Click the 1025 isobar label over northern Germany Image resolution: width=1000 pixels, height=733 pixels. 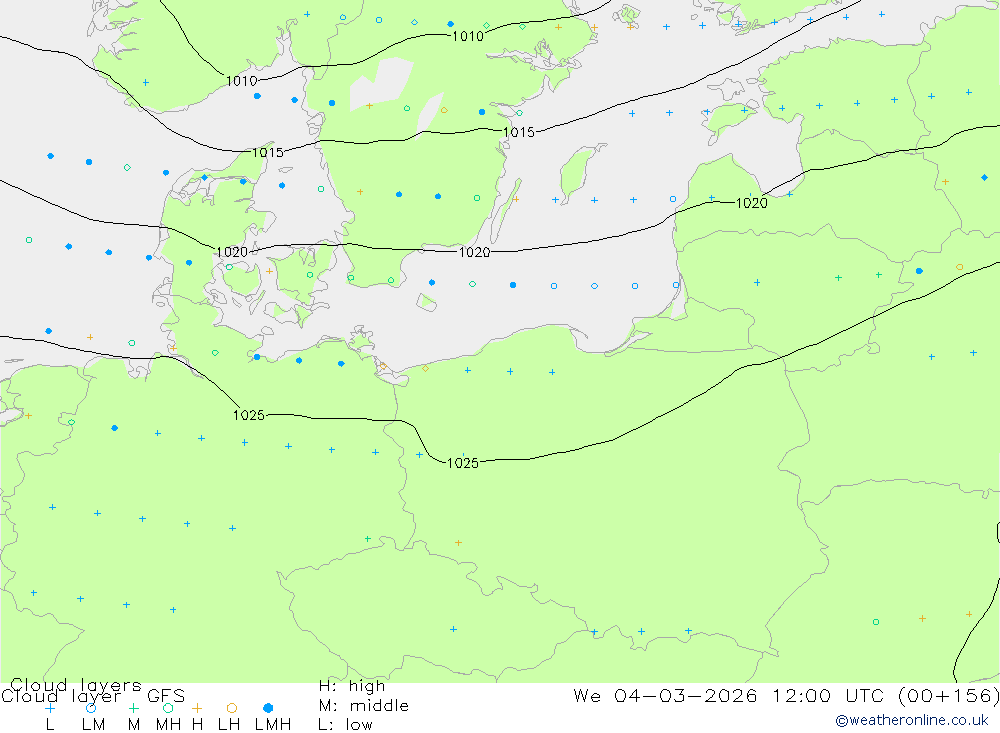(x=249, y=415)
